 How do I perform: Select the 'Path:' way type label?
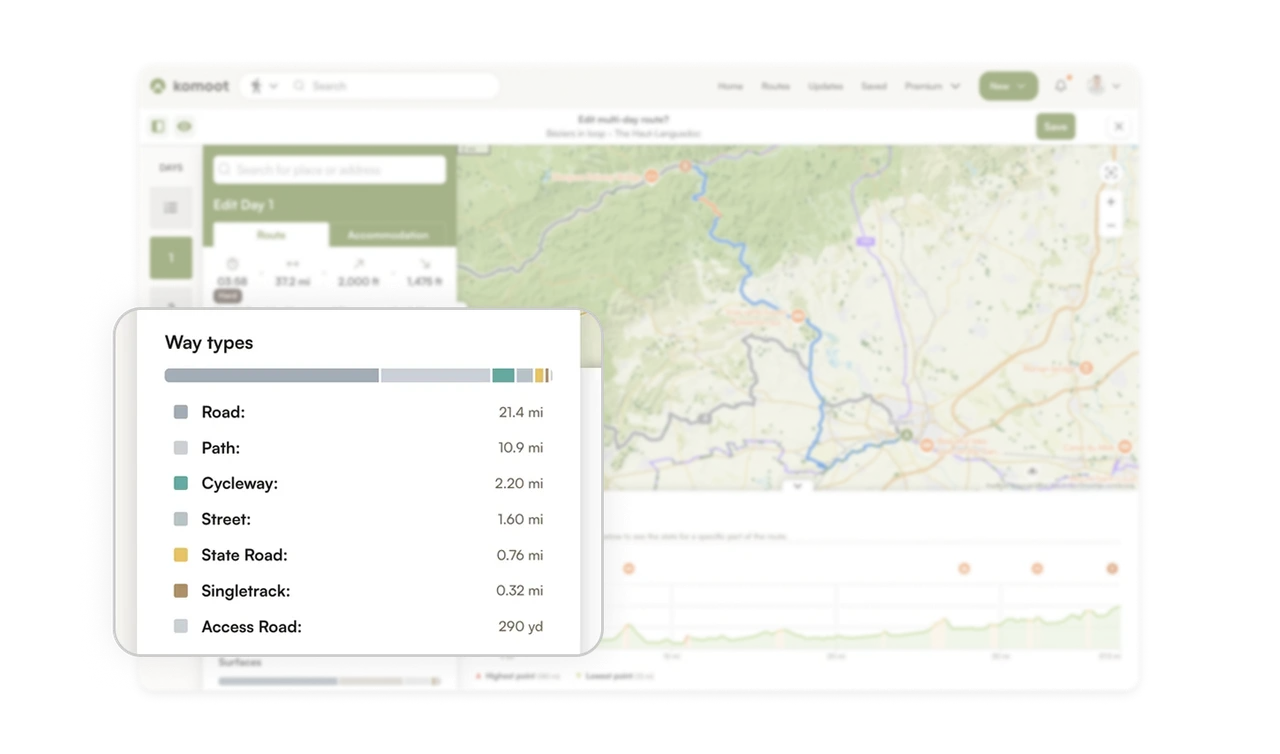point(221,448)
